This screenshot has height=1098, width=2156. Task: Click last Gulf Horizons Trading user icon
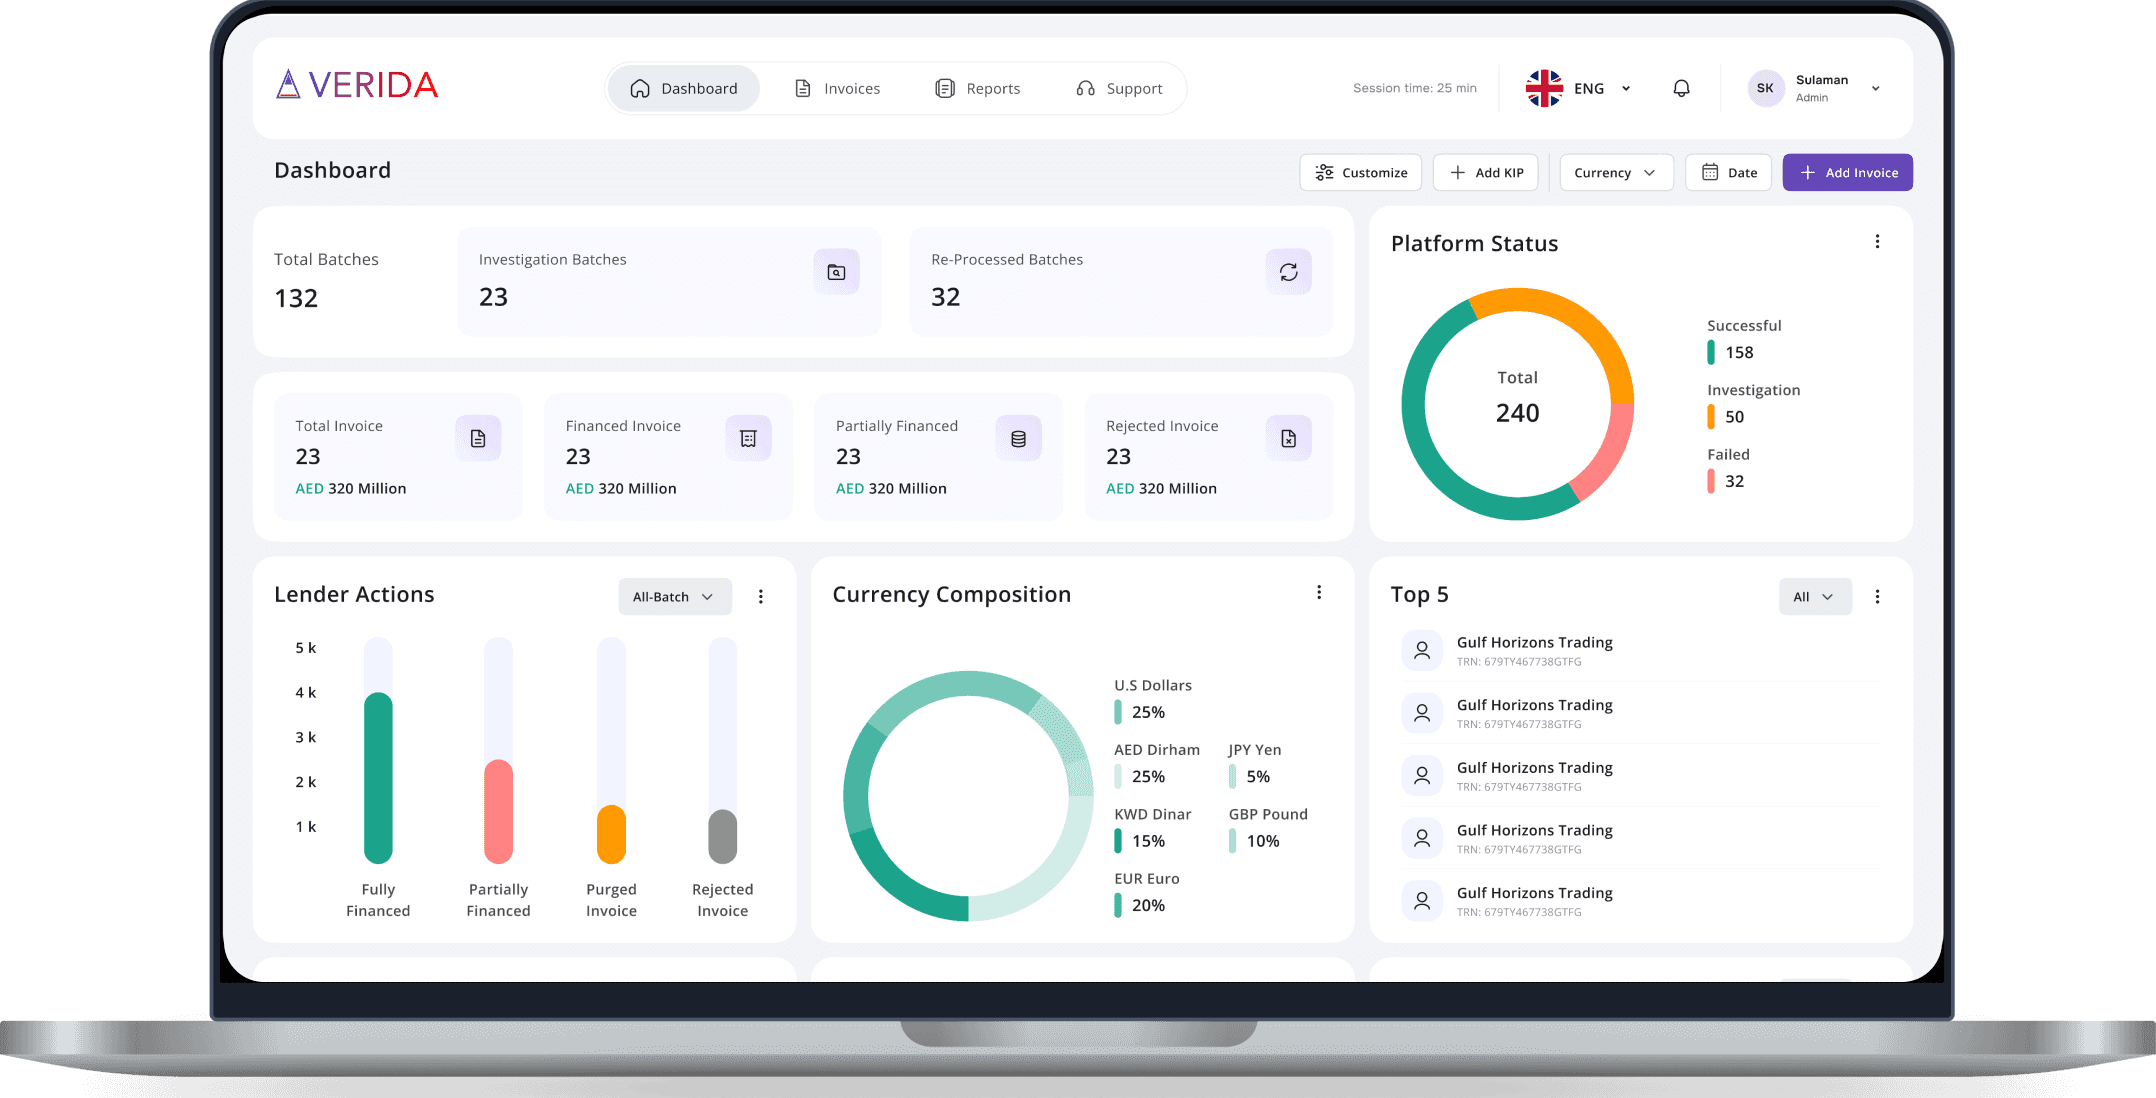pyautogui.click(x=1422, y=901)
